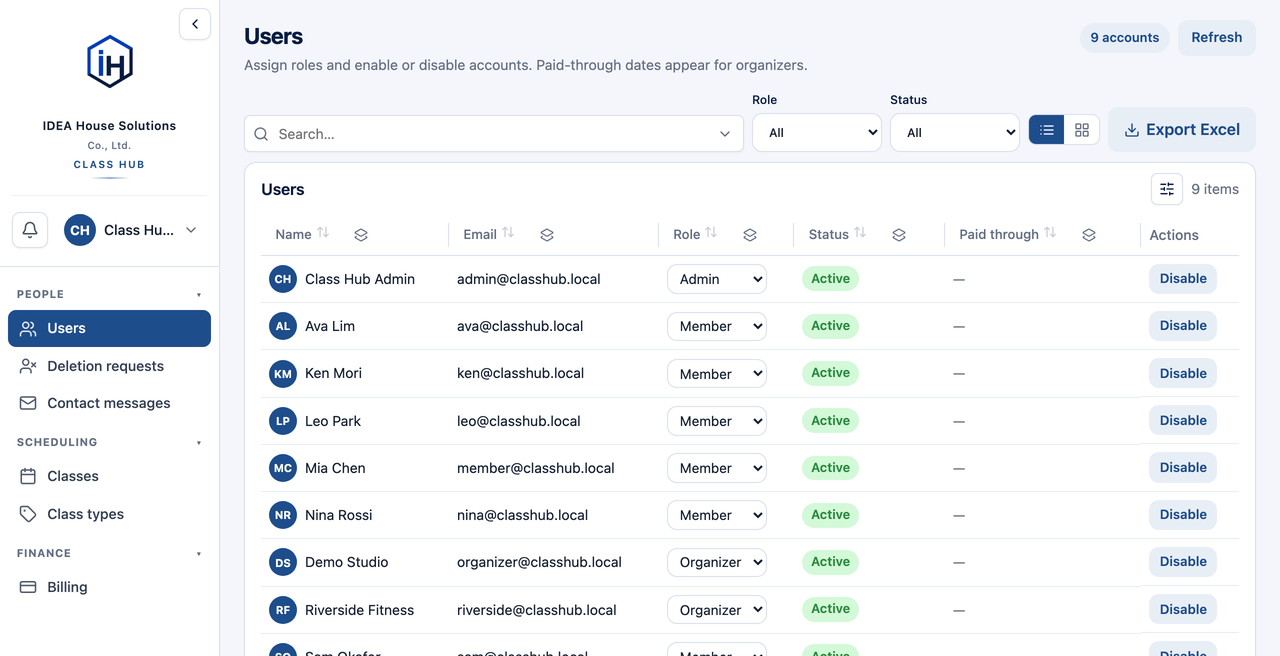Open the Class Hub account dropdown
The width and height of the screenshot is (1280, 656).
point(132,230)
